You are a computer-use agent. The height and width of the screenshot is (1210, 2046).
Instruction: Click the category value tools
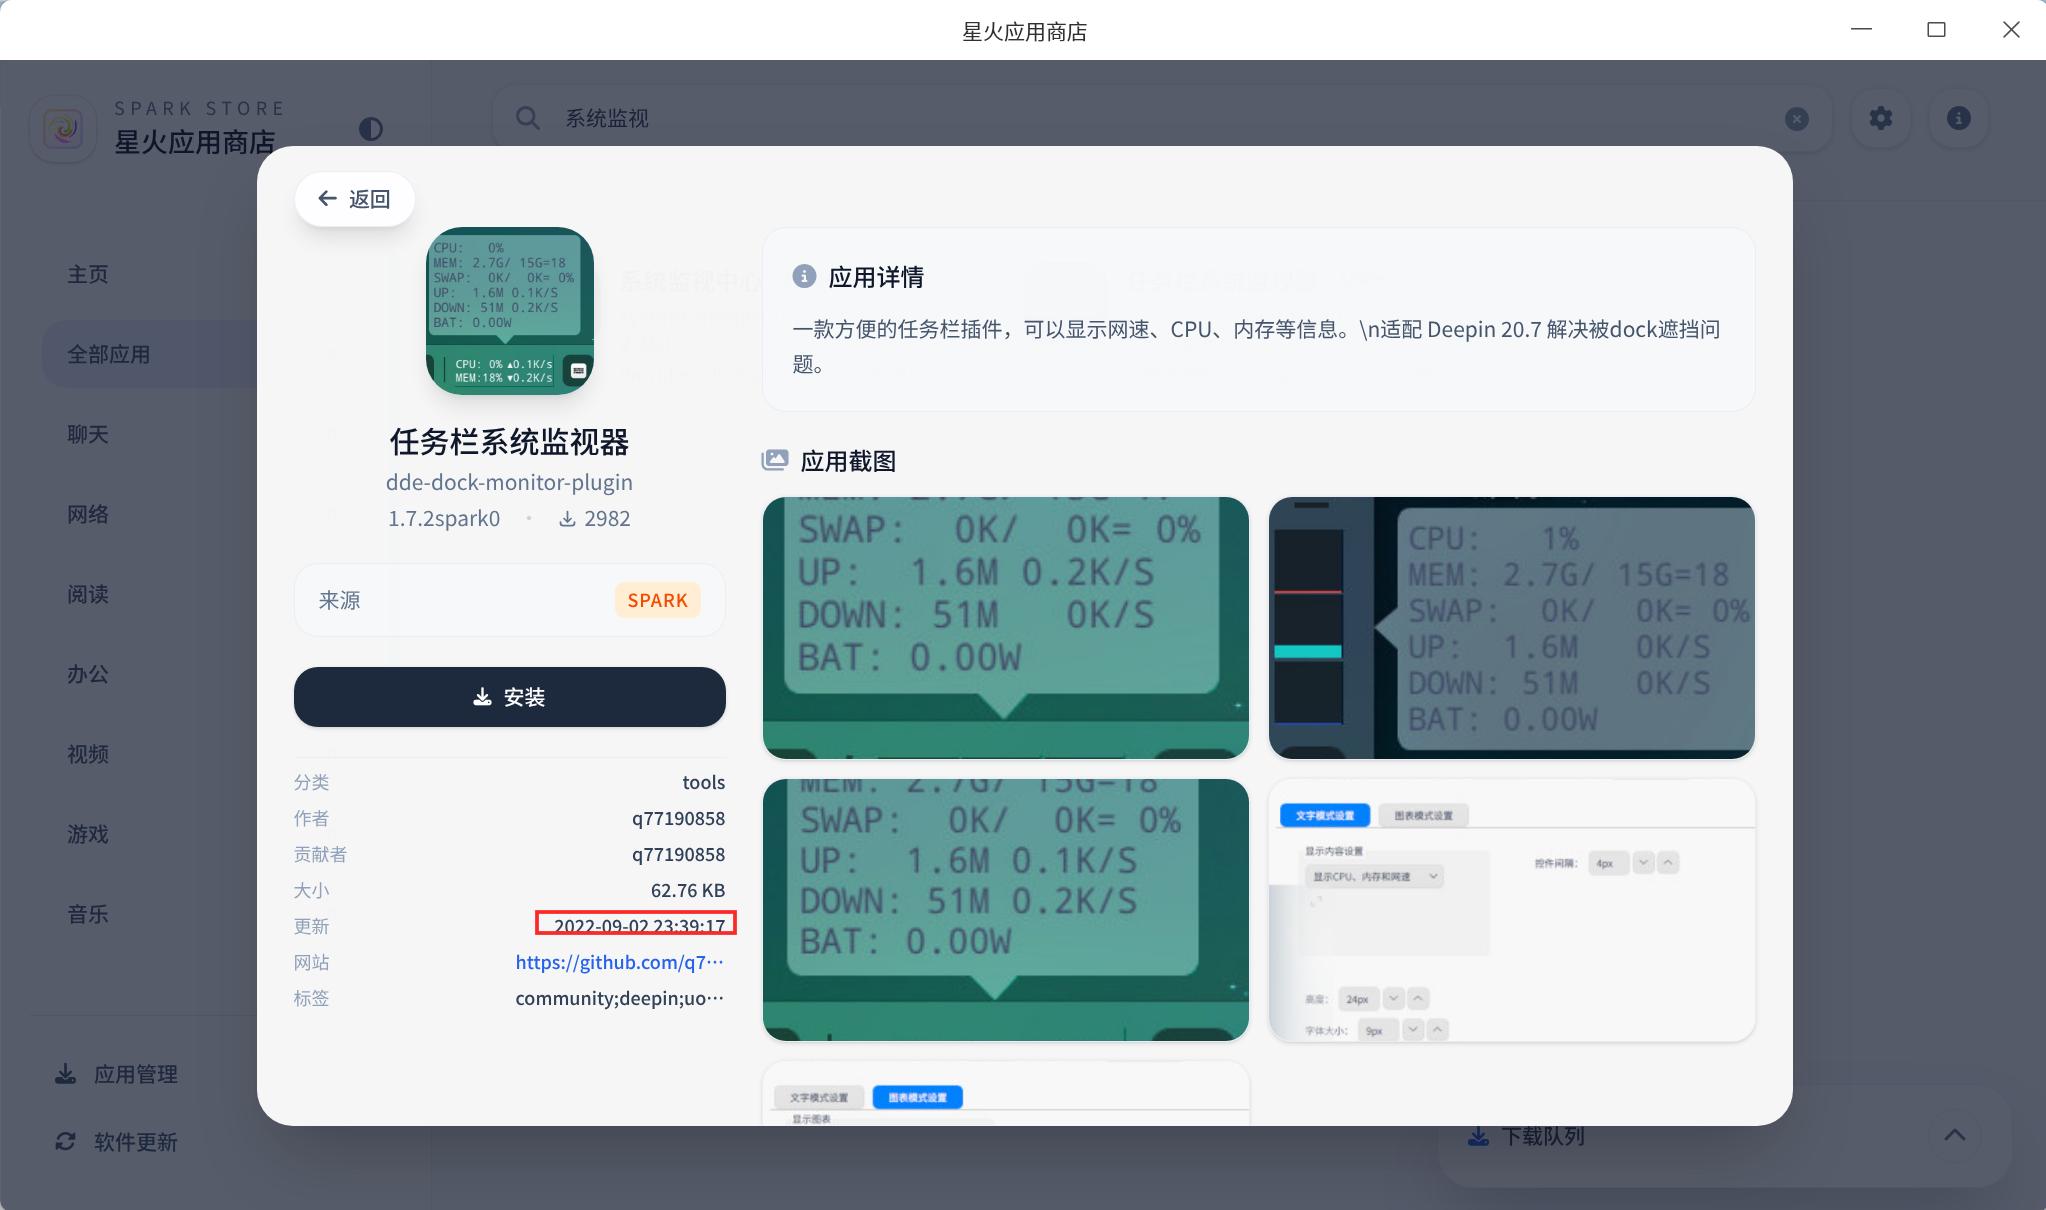[704, 782]
